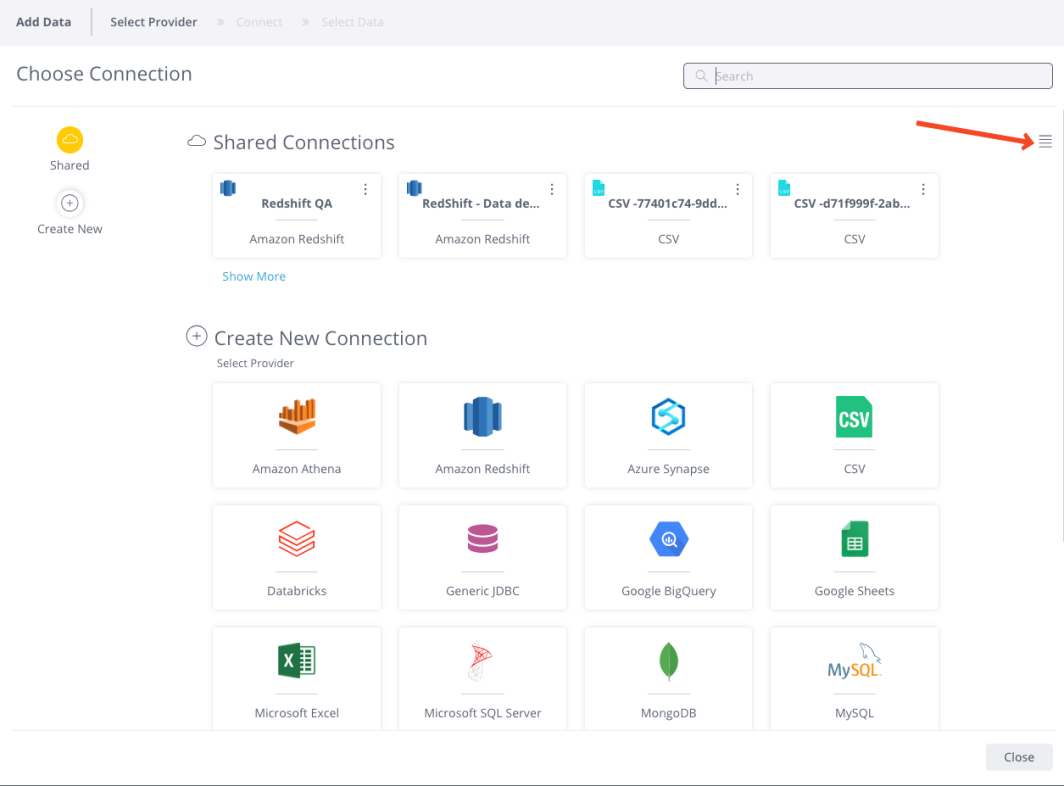Choose the MongoDB leaf icon
The width and height of the screenshot is (1064, 786).
coord(668,661)
